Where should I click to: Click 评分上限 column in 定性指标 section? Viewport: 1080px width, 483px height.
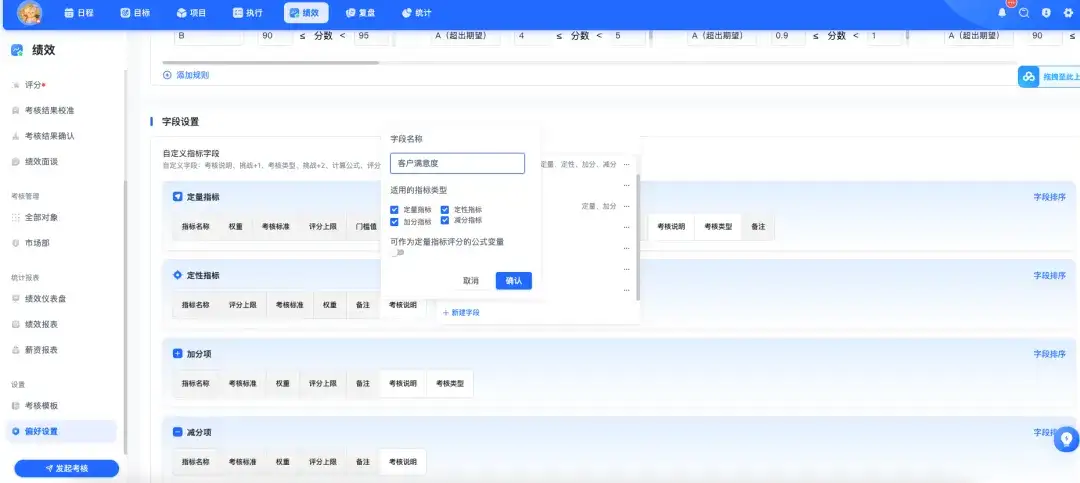(x=242, y=305)
